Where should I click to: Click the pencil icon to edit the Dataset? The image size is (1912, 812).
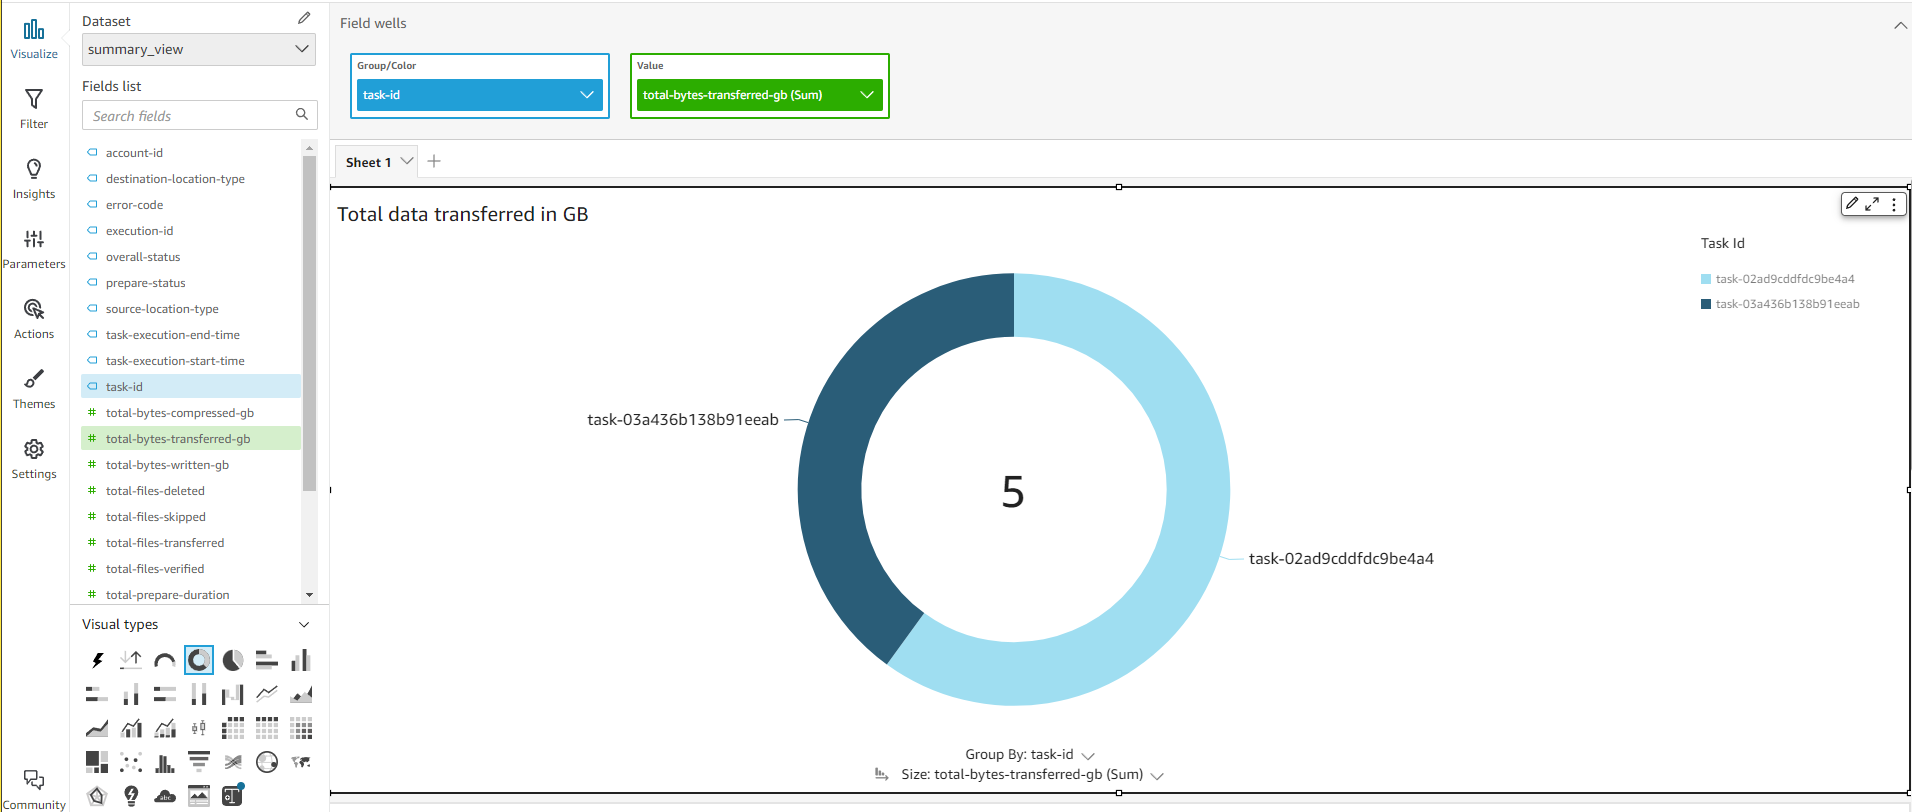304,18
